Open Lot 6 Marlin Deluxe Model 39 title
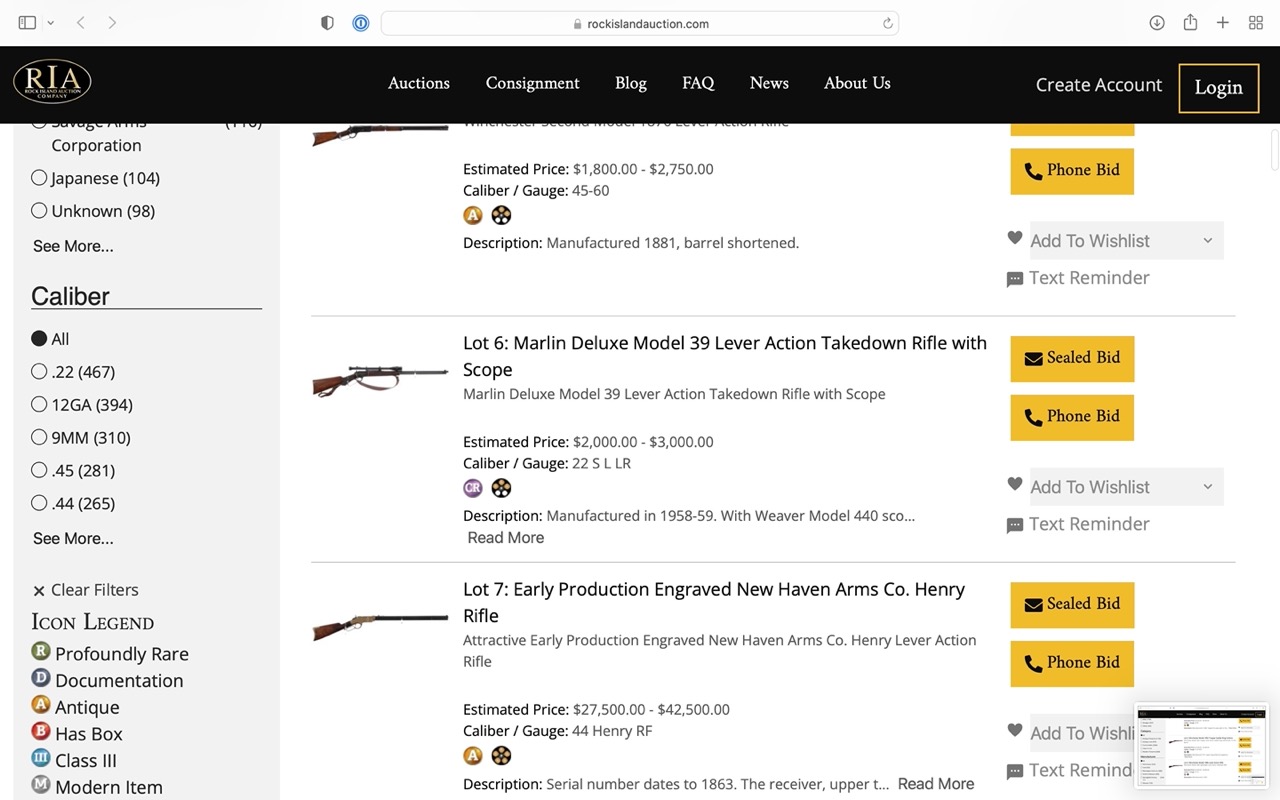 (x=725, y=356)
